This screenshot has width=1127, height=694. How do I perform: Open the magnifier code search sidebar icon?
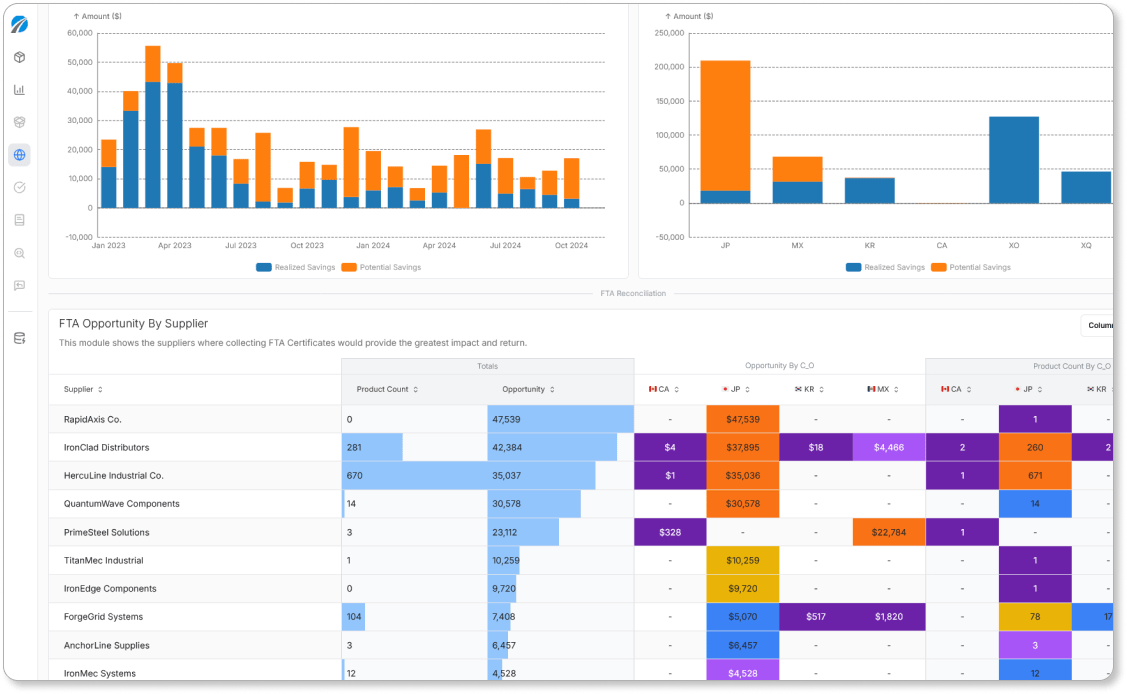(19, 253)
